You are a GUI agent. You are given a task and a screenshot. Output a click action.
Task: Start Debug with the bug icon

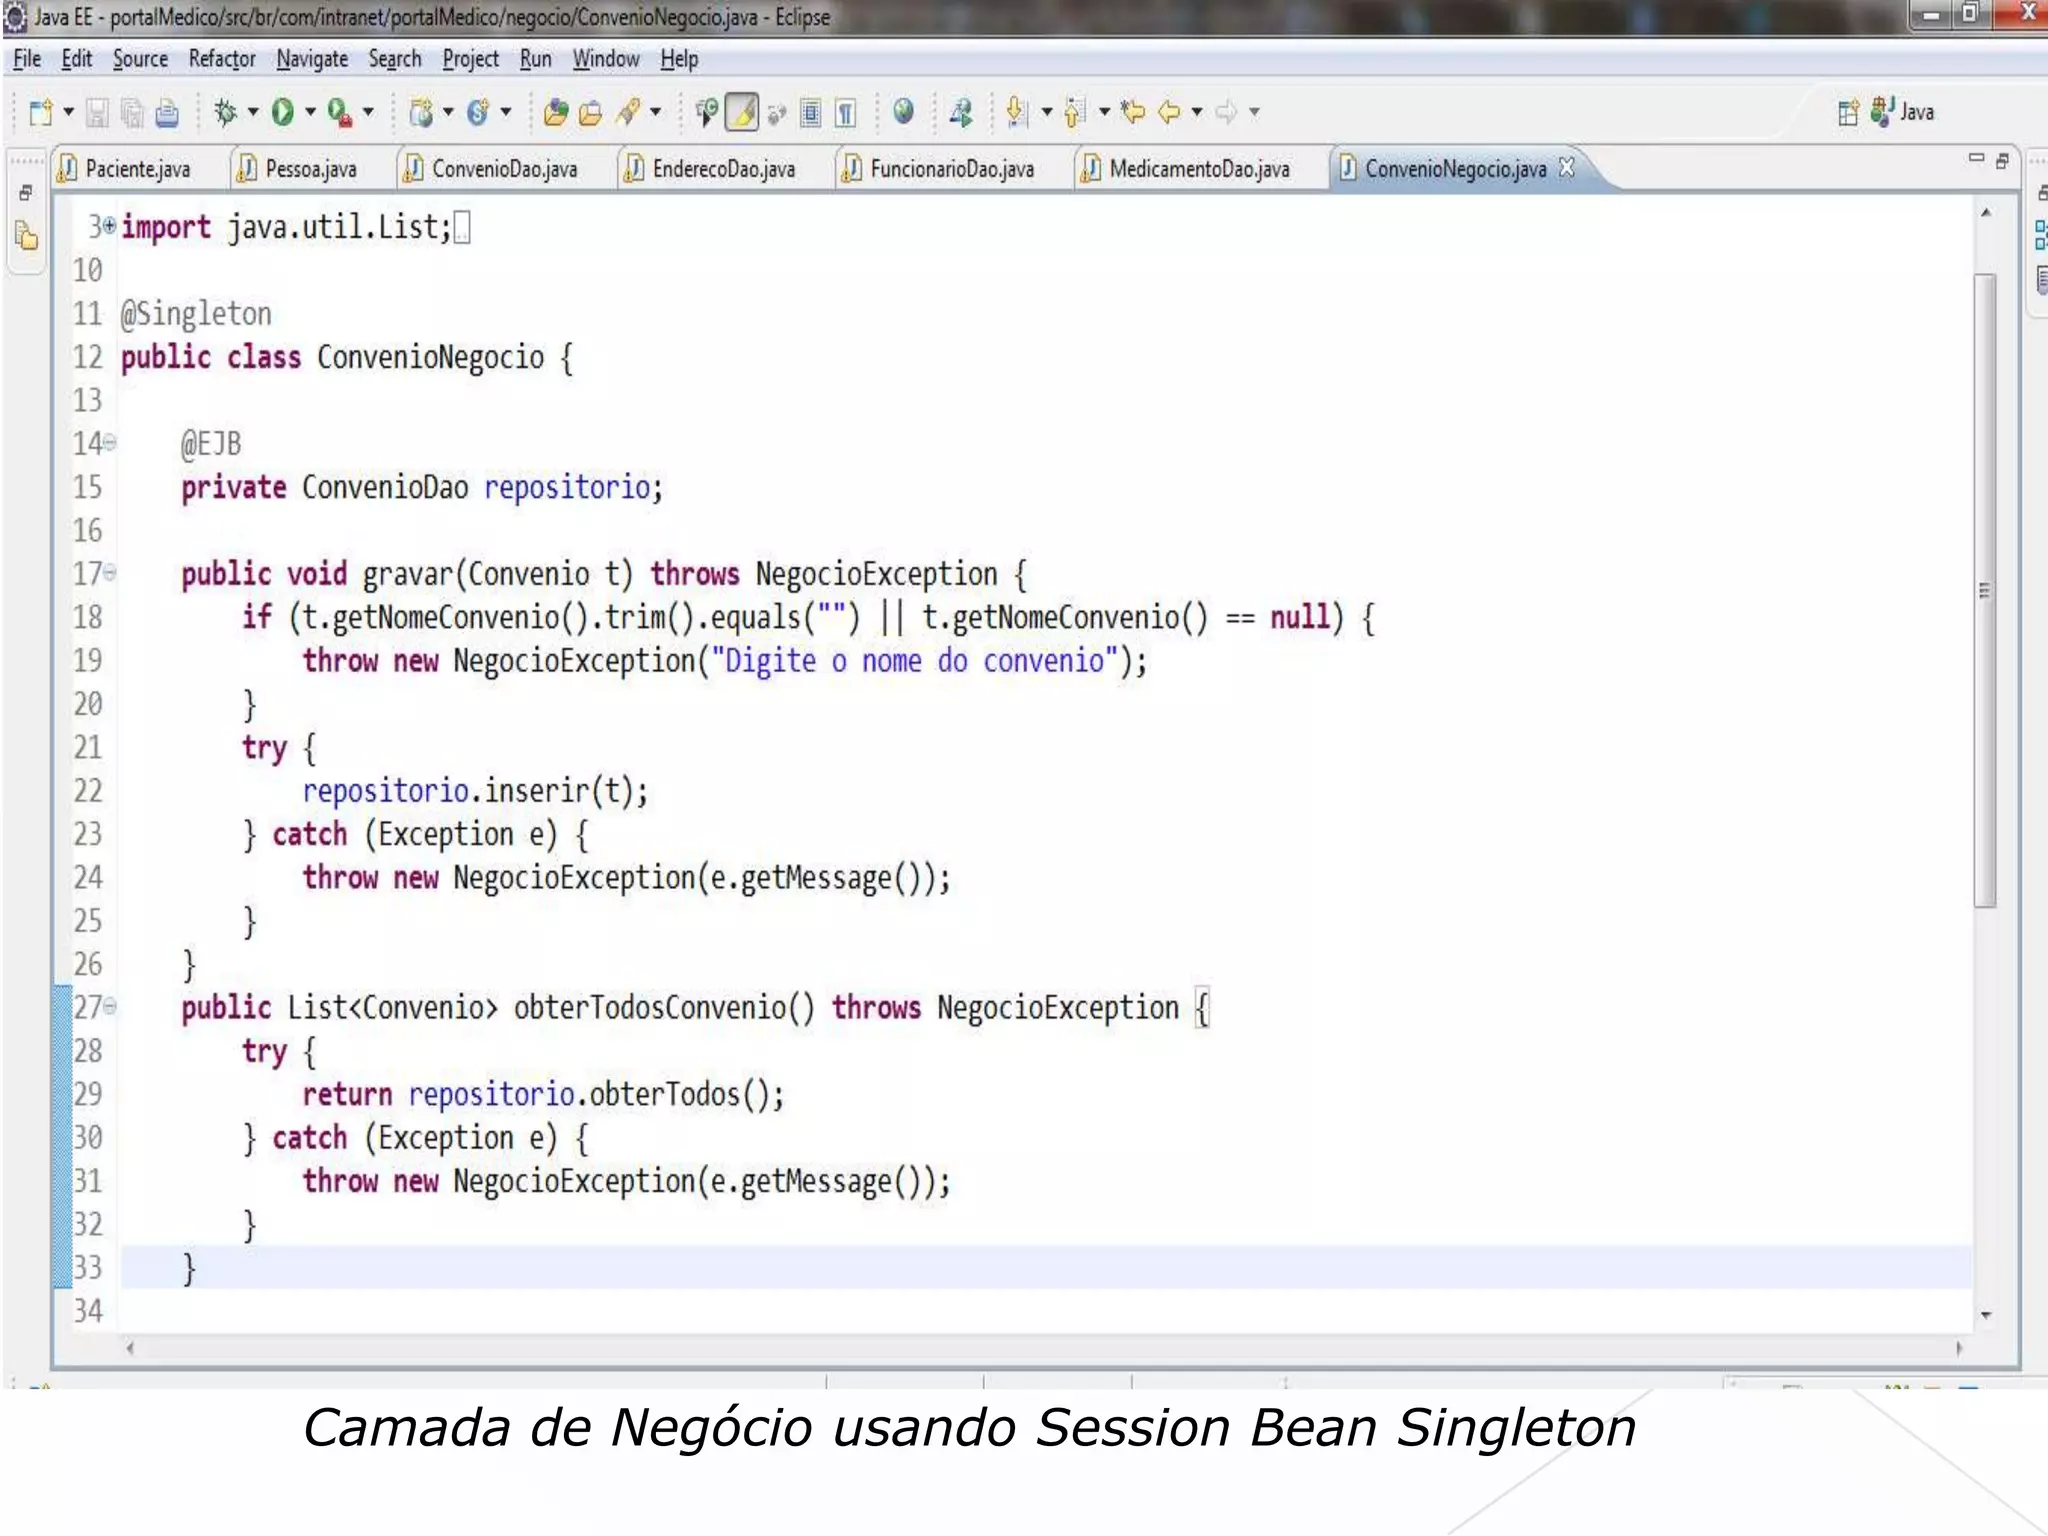225,112
